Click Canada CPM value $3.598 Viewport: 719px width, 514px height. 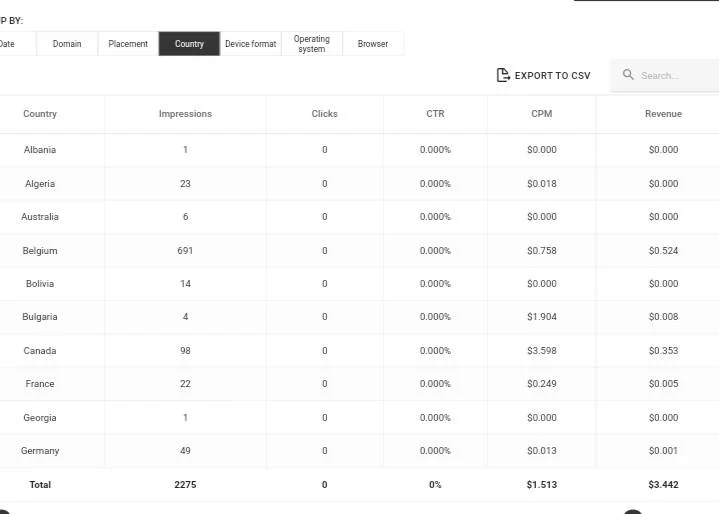(542, 350)
